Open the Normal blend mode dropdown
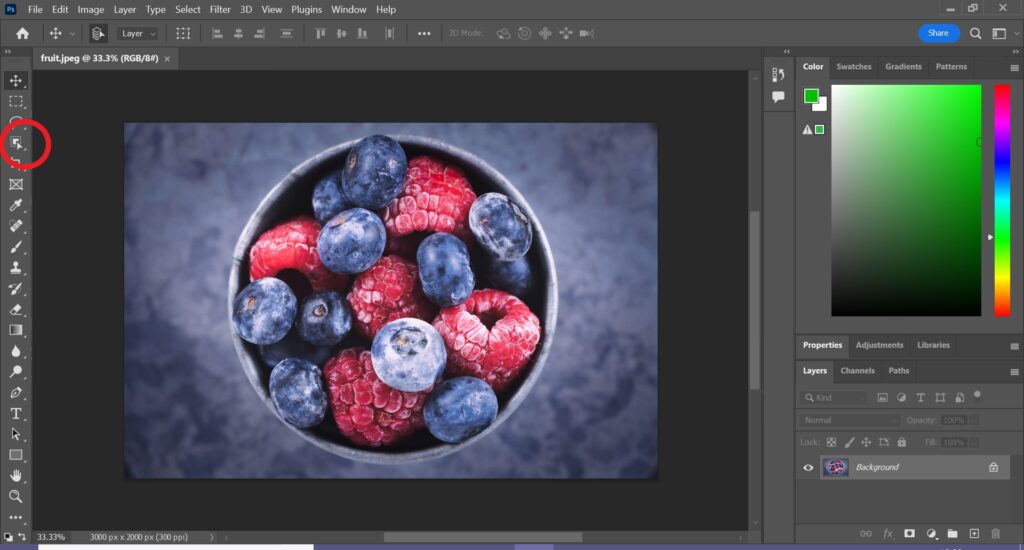This screenshot has height=550, width=1024. (847, 420)
